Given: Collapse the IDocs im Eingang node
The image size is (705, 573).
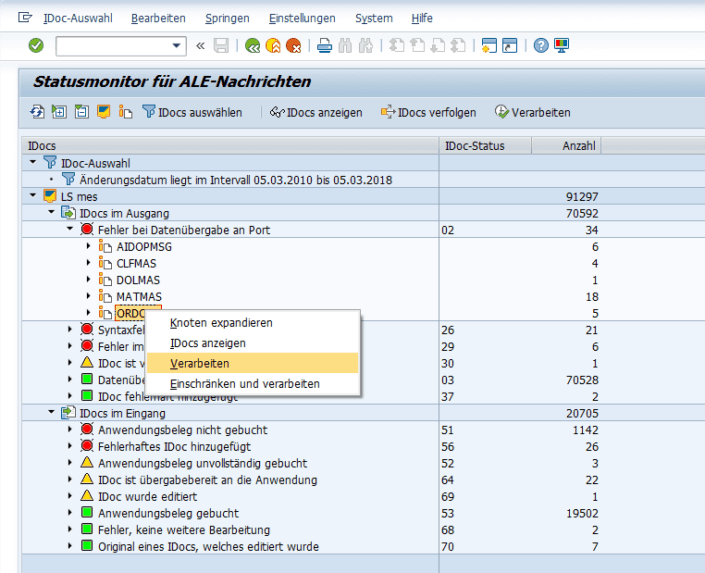Looking at the screenshot, I should (x=52, y=413).
